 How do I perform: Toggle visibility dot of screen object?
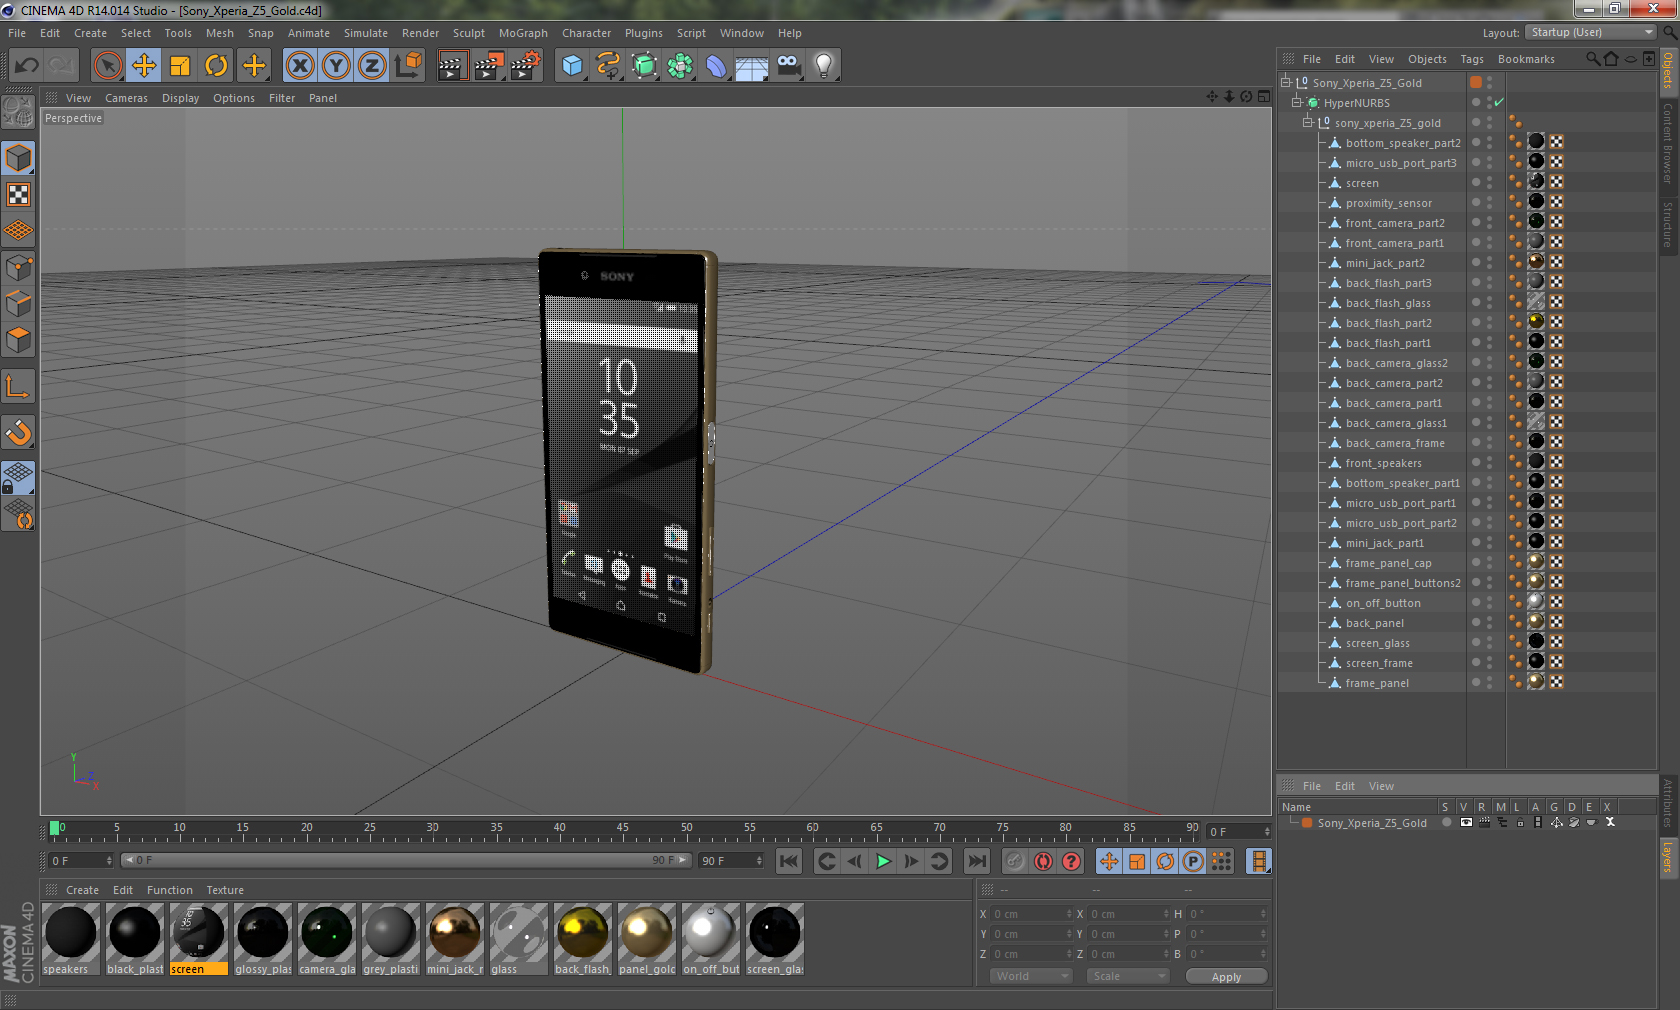pos(1475,181)
